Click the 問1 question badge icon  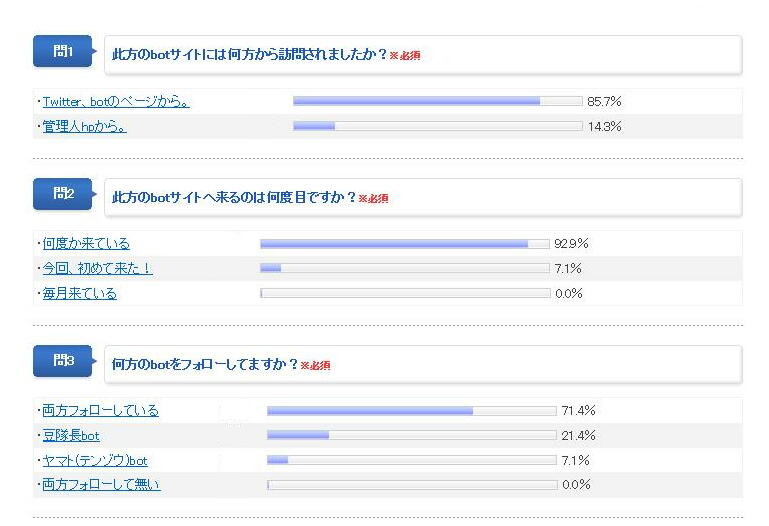click(x=62, y=52)
